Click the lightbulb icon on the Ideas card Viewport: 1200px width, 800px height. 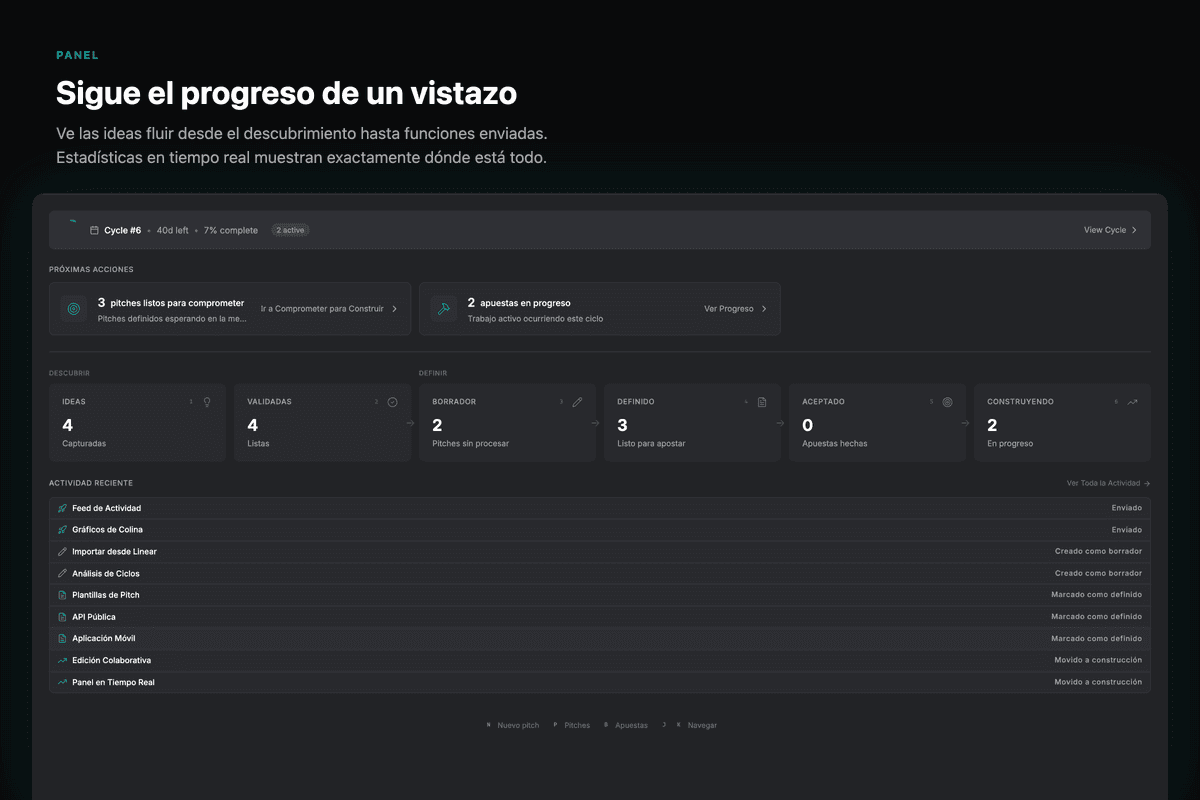(x=207, y=402)
